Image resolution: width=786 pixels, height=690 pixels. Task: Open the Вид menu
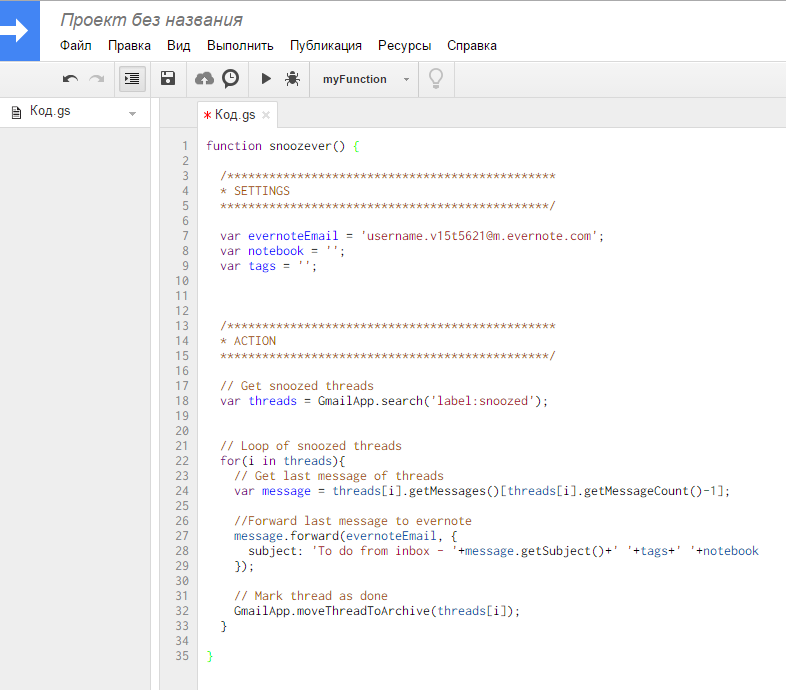(x=178, y=46)
